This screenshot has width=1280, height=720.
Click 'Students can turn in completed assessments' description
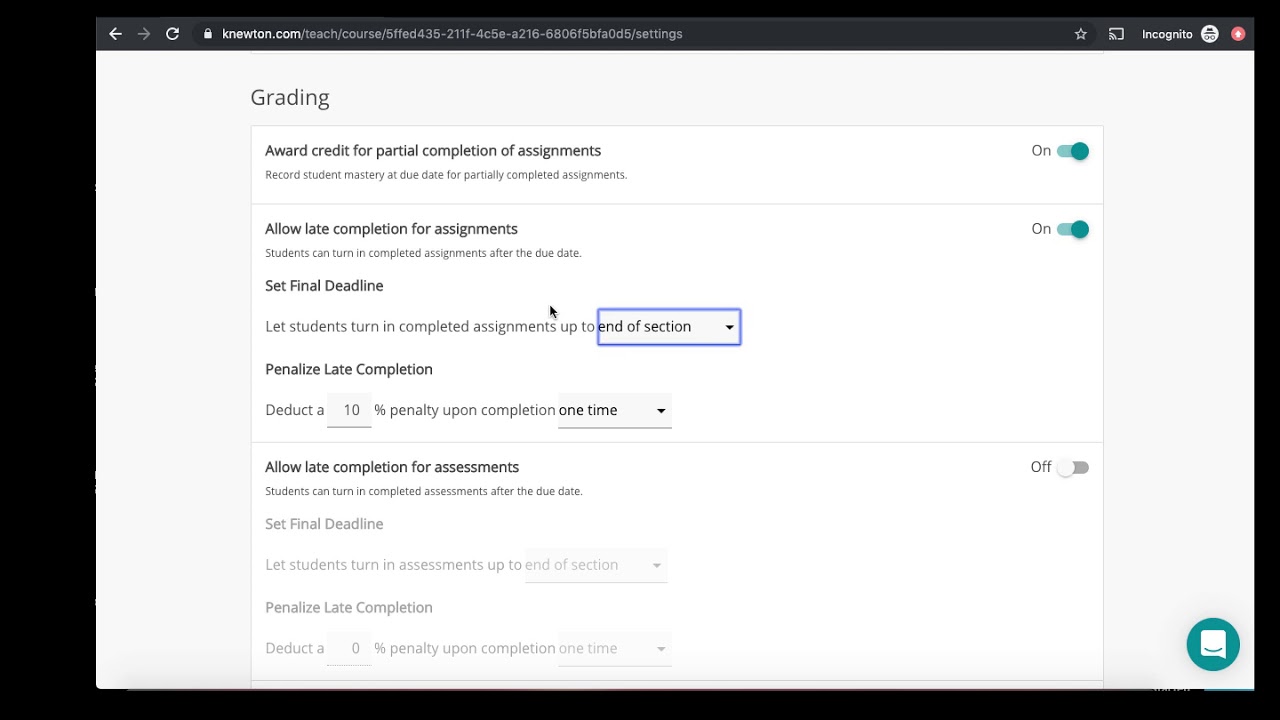(x=424, y=491)
